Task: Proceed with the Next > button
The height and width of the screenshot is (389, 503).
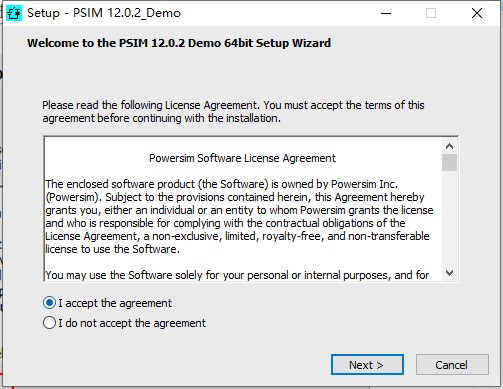Action: (367, 365)
